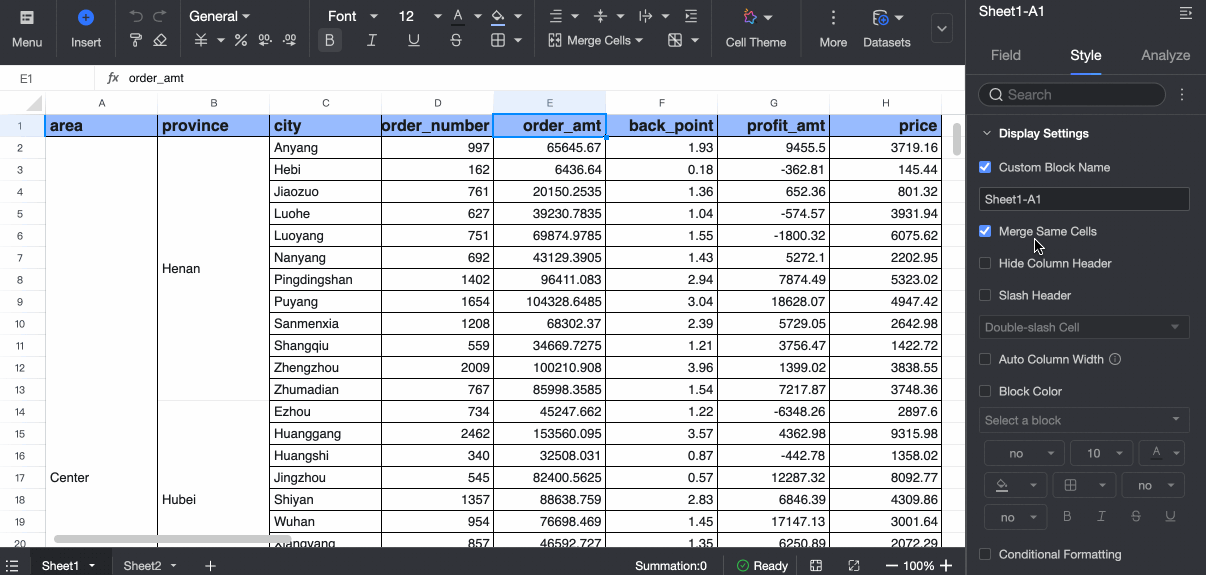Click the format painter icon

pos(136,41)
